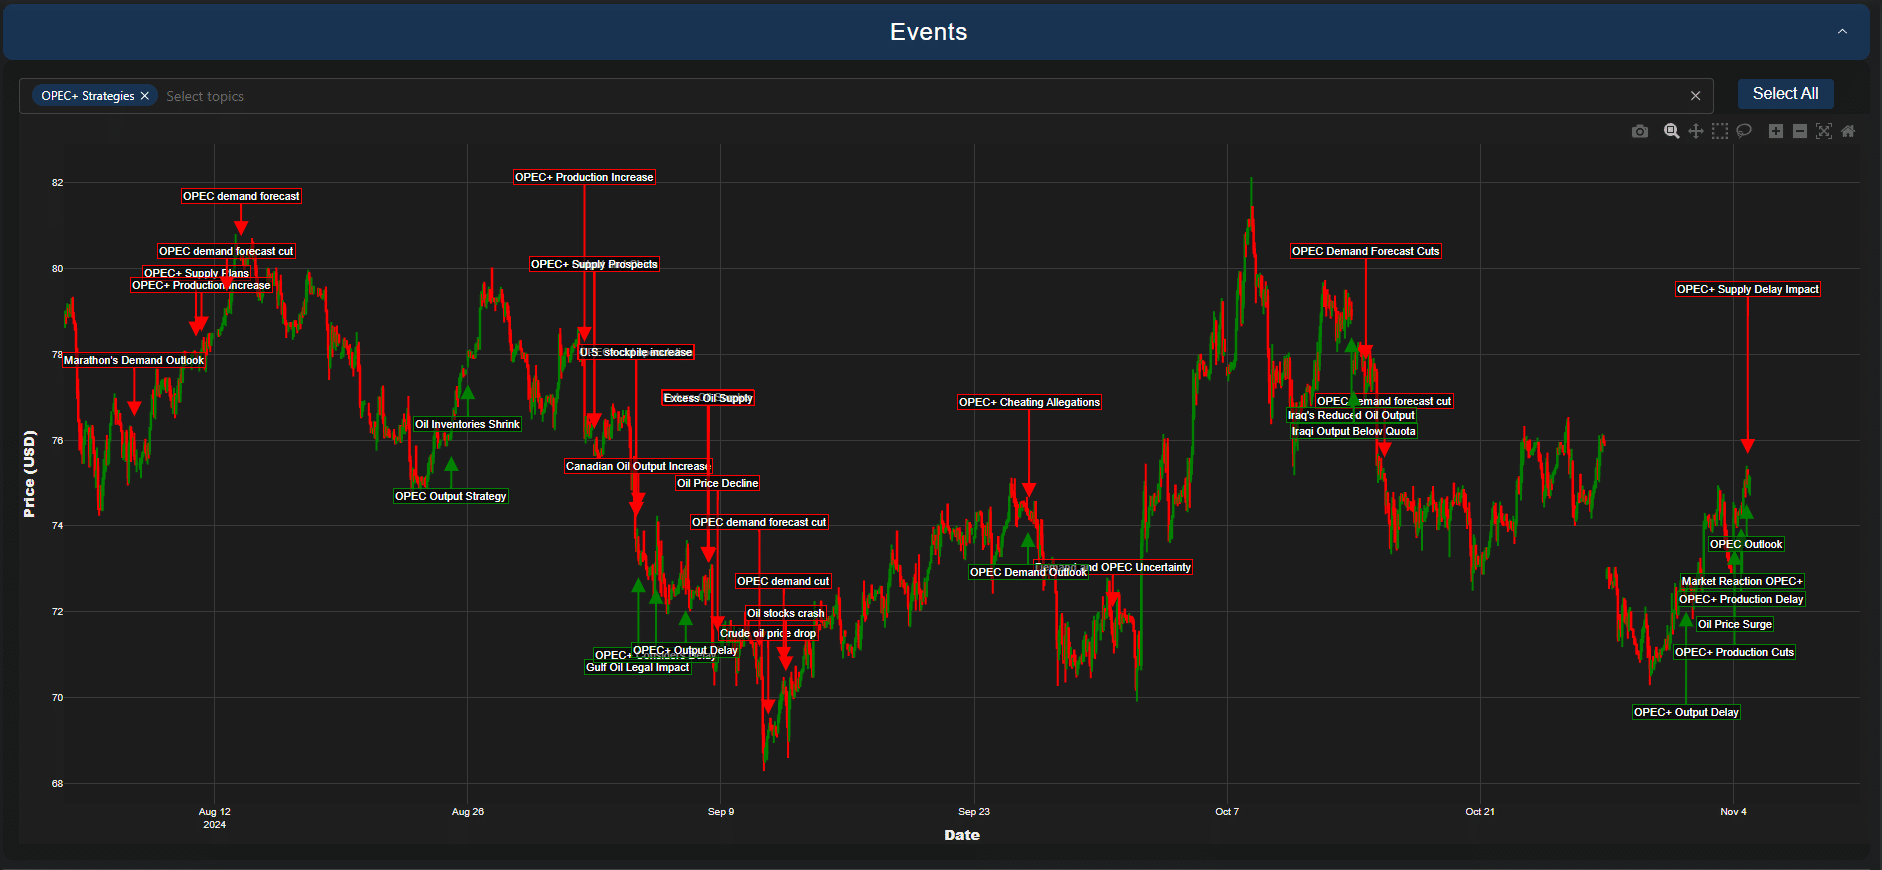This screenshot has height=870, width=1882.
Task: Click the Marathon's Demand Outlook annotation
Action: [x=134, y=360]
